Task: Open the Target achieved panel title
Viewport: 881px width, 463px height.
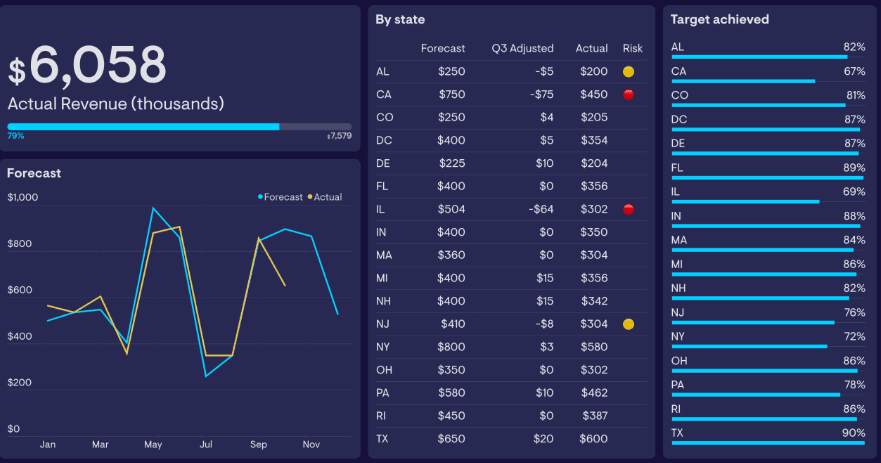Action: (719, 19)
